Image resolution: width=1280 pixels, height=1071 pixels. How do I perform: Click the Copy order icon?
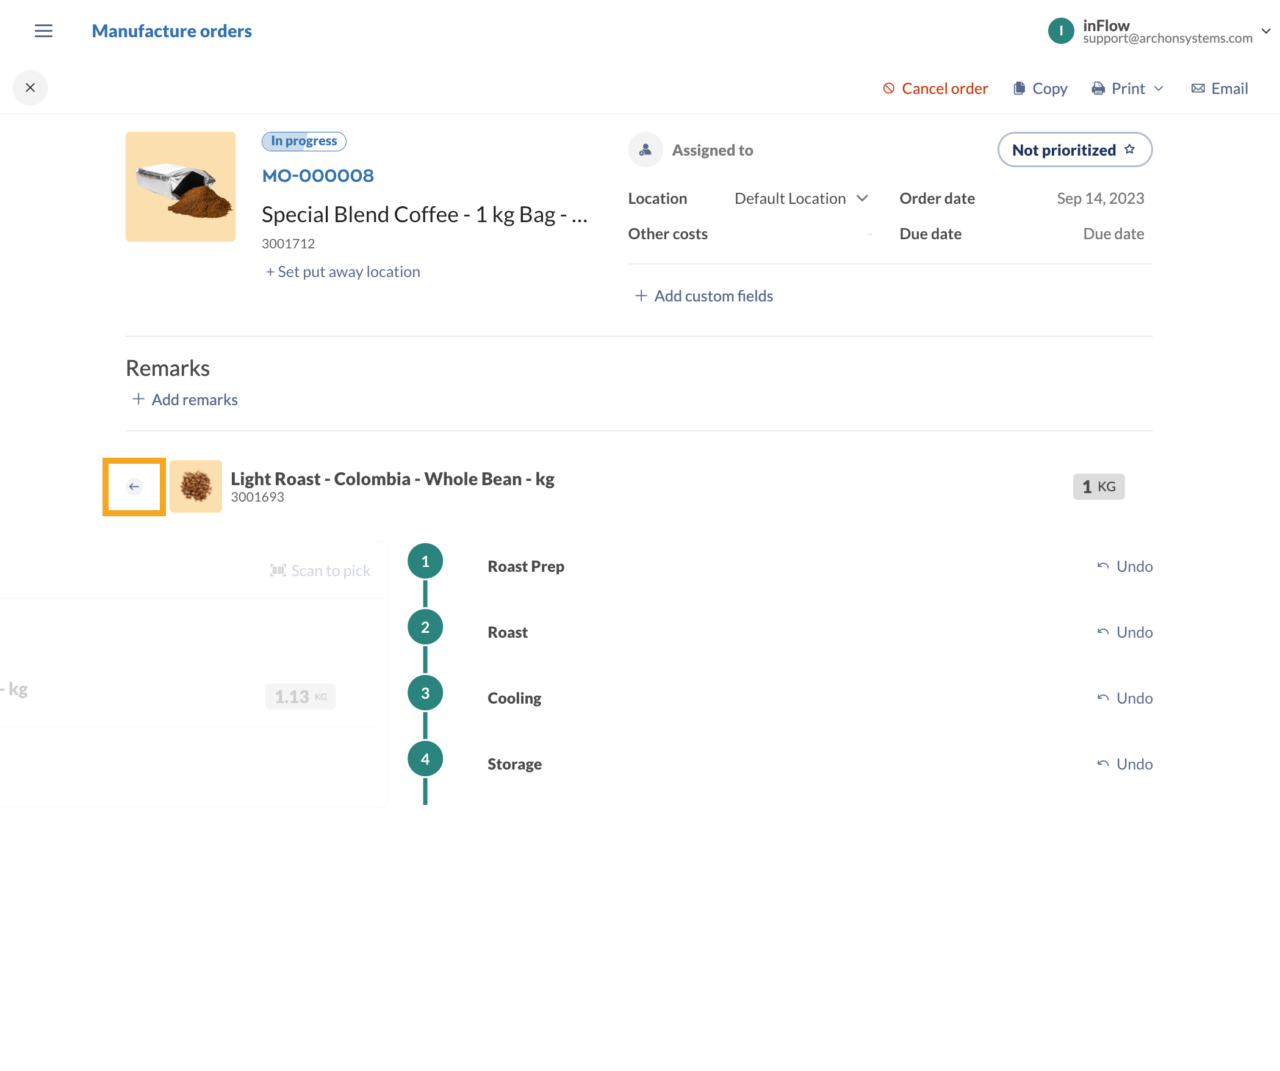coord(1017,88)
